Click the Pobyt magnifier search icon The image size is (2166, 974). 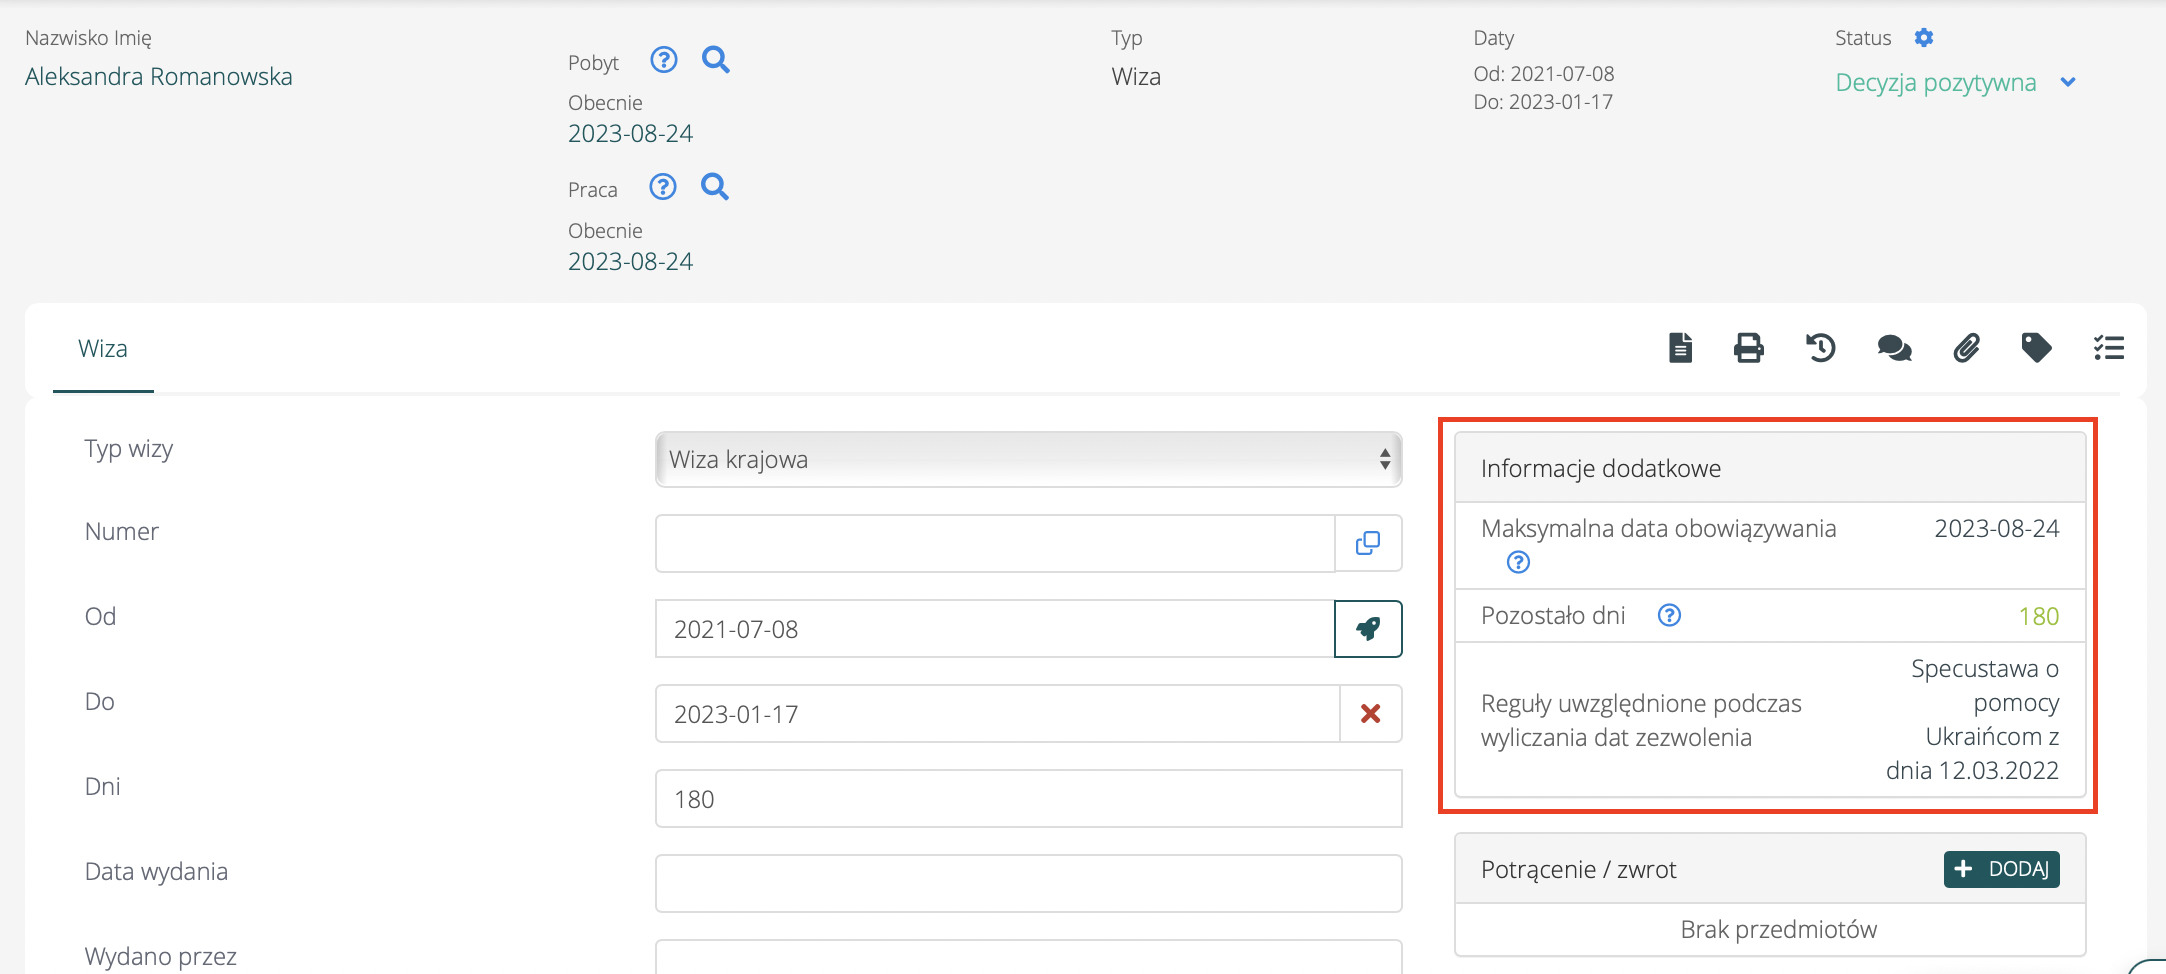coord(715,60)
